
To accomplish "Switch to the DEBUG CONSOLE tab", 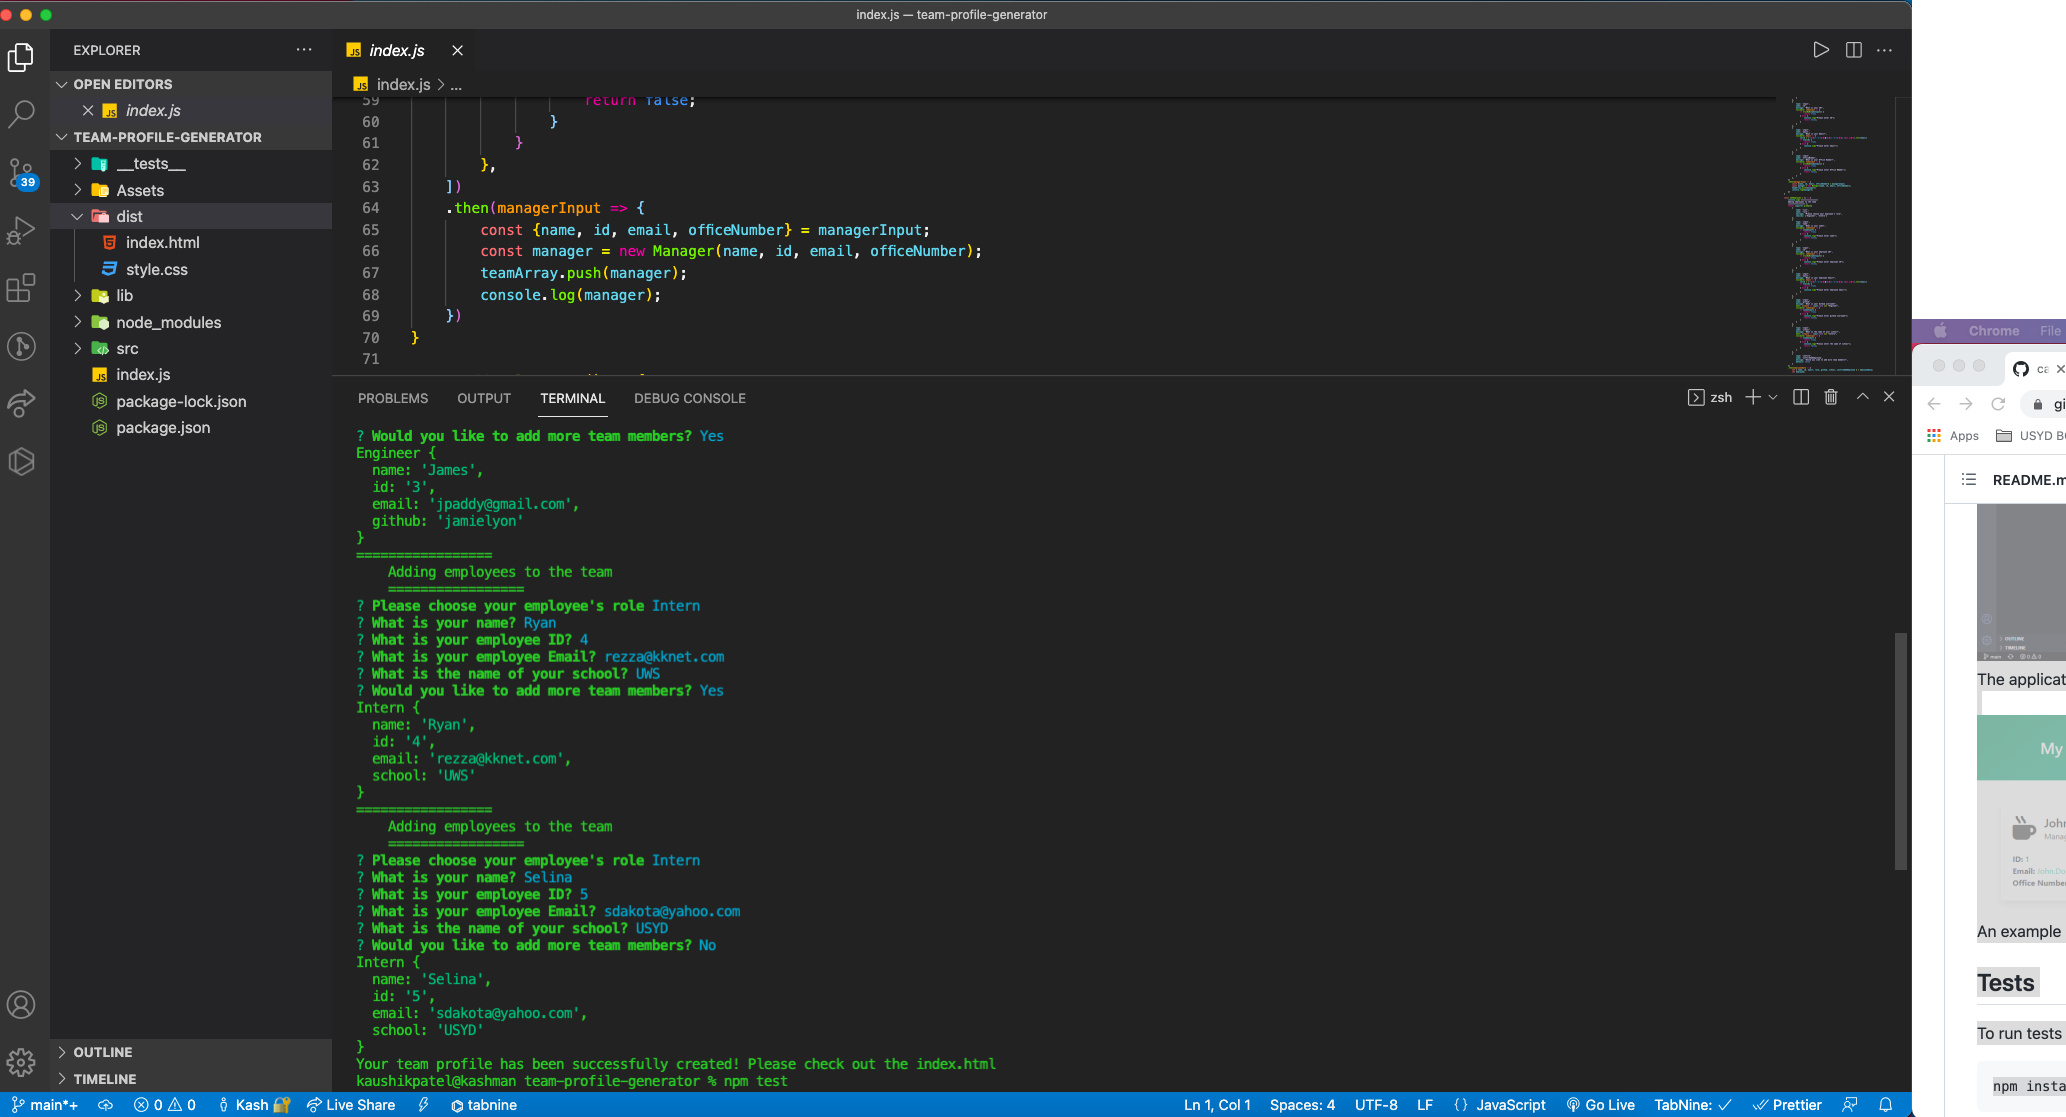I will (x=689, y=398).
